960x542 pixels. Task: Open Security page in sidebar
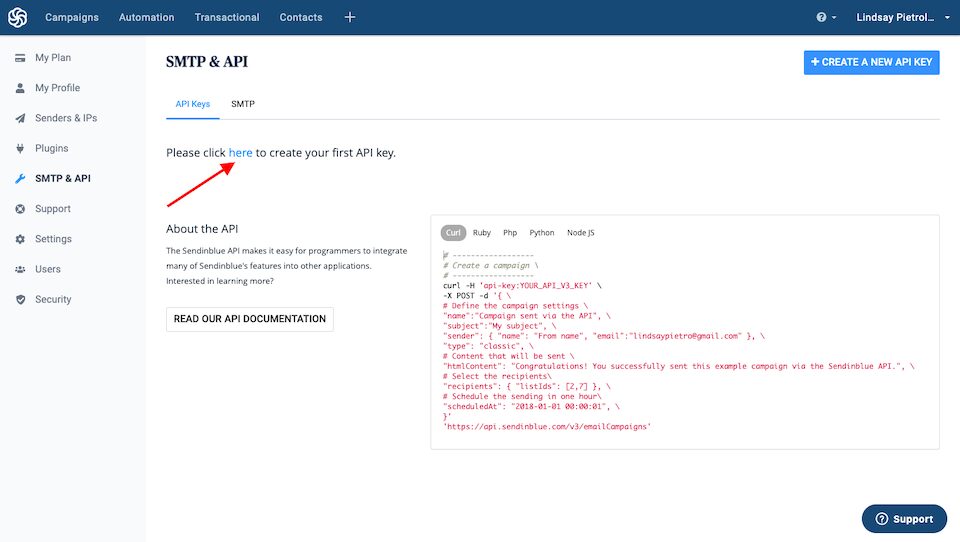coord(53,299)
